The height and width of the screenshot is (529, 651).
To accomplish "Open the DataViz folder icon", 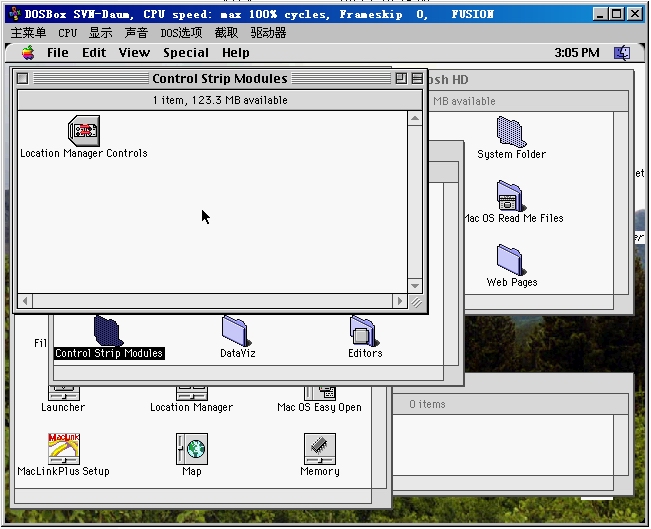I will pyautogui.click(x=237, y=331).
